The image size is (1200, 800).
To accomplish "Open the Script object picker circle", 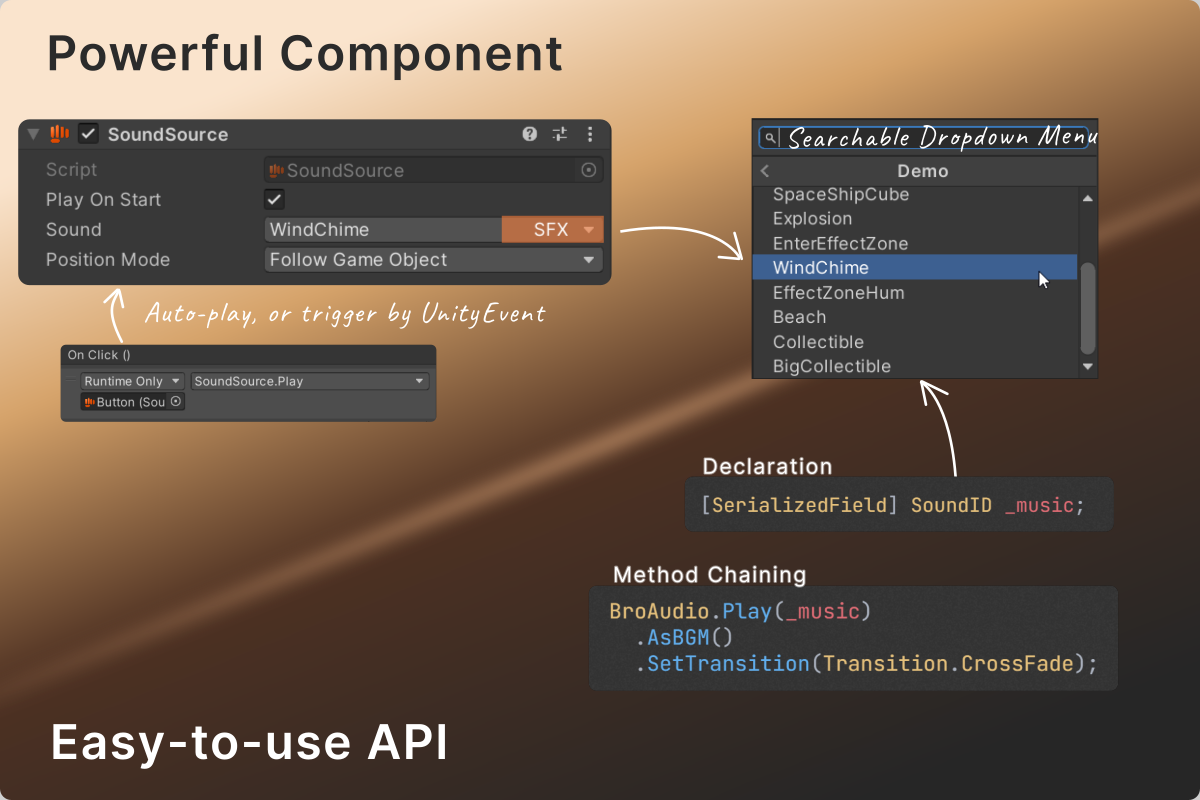I will pyautogui.click(x=589, y=170).
